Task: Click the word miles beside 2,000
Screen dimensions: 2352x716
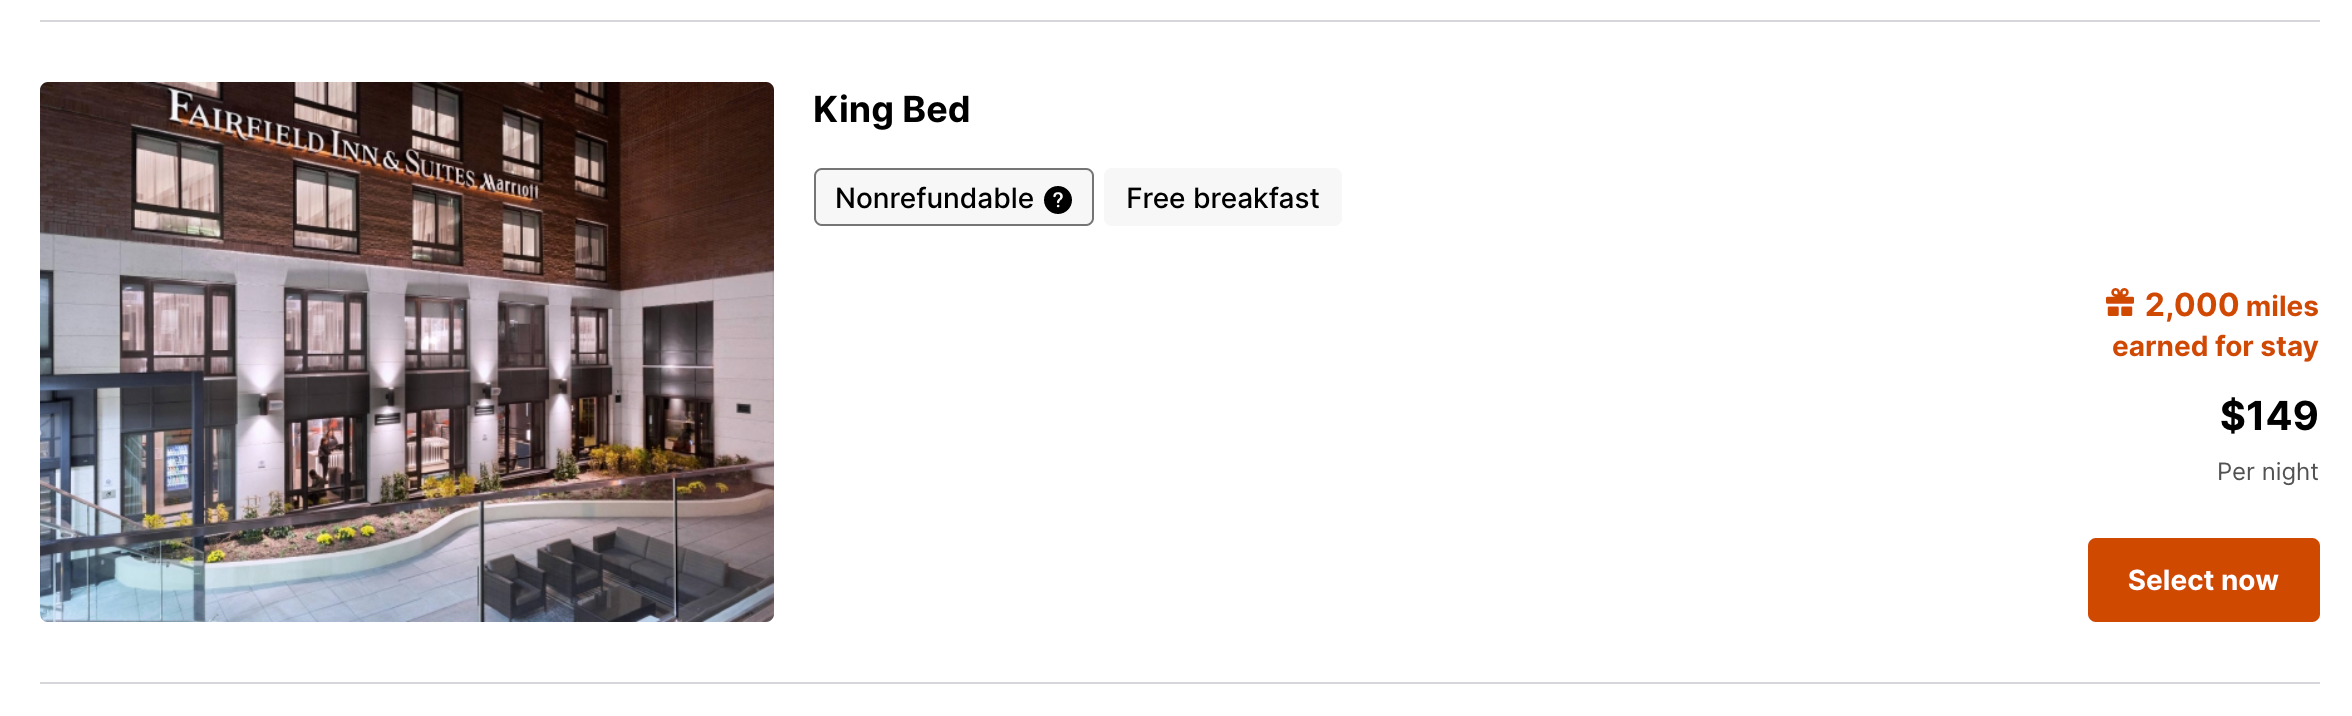Action: click(2281, 306)
